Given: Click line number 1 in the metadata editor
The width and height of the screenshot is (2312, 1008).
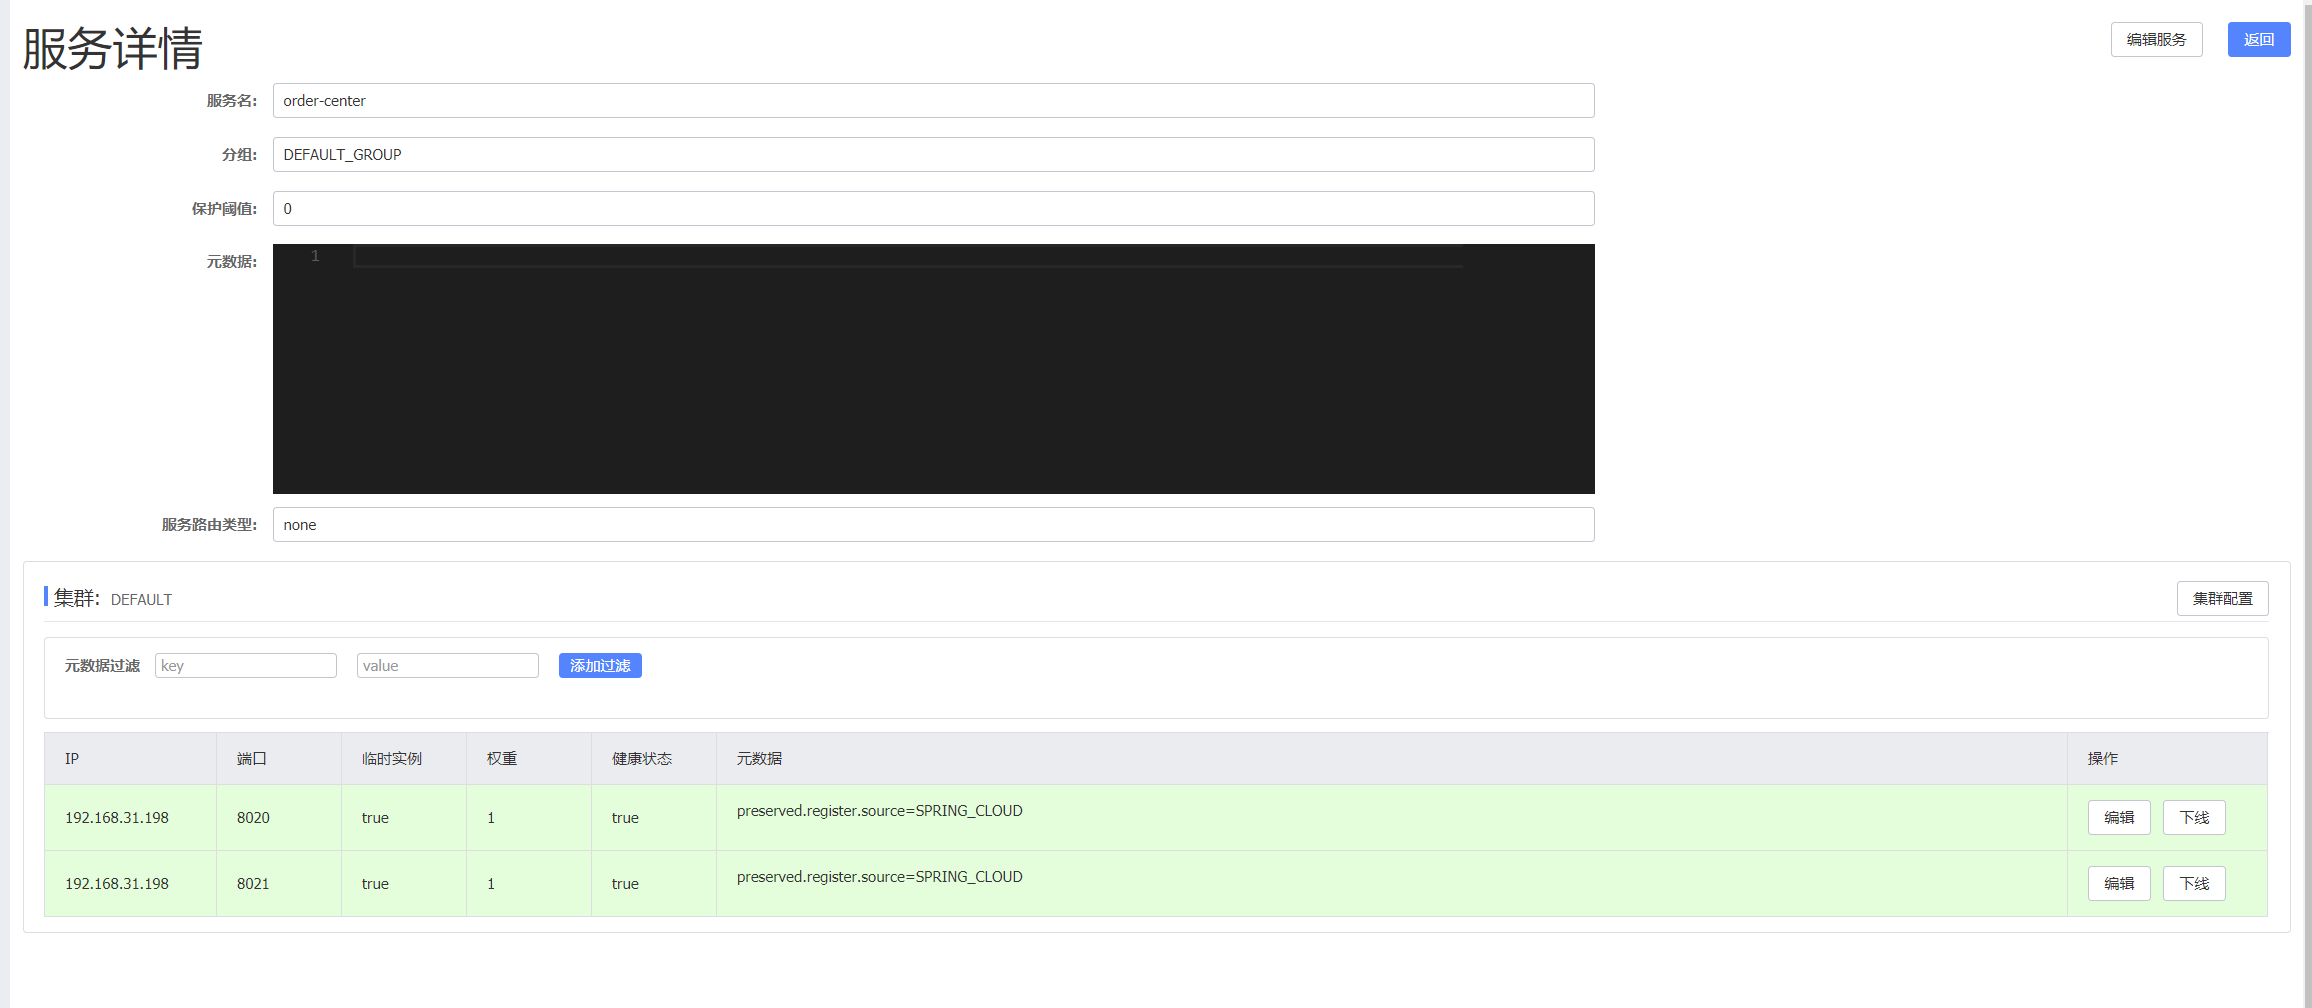Looking at the screenshot, I should [315, 256].
